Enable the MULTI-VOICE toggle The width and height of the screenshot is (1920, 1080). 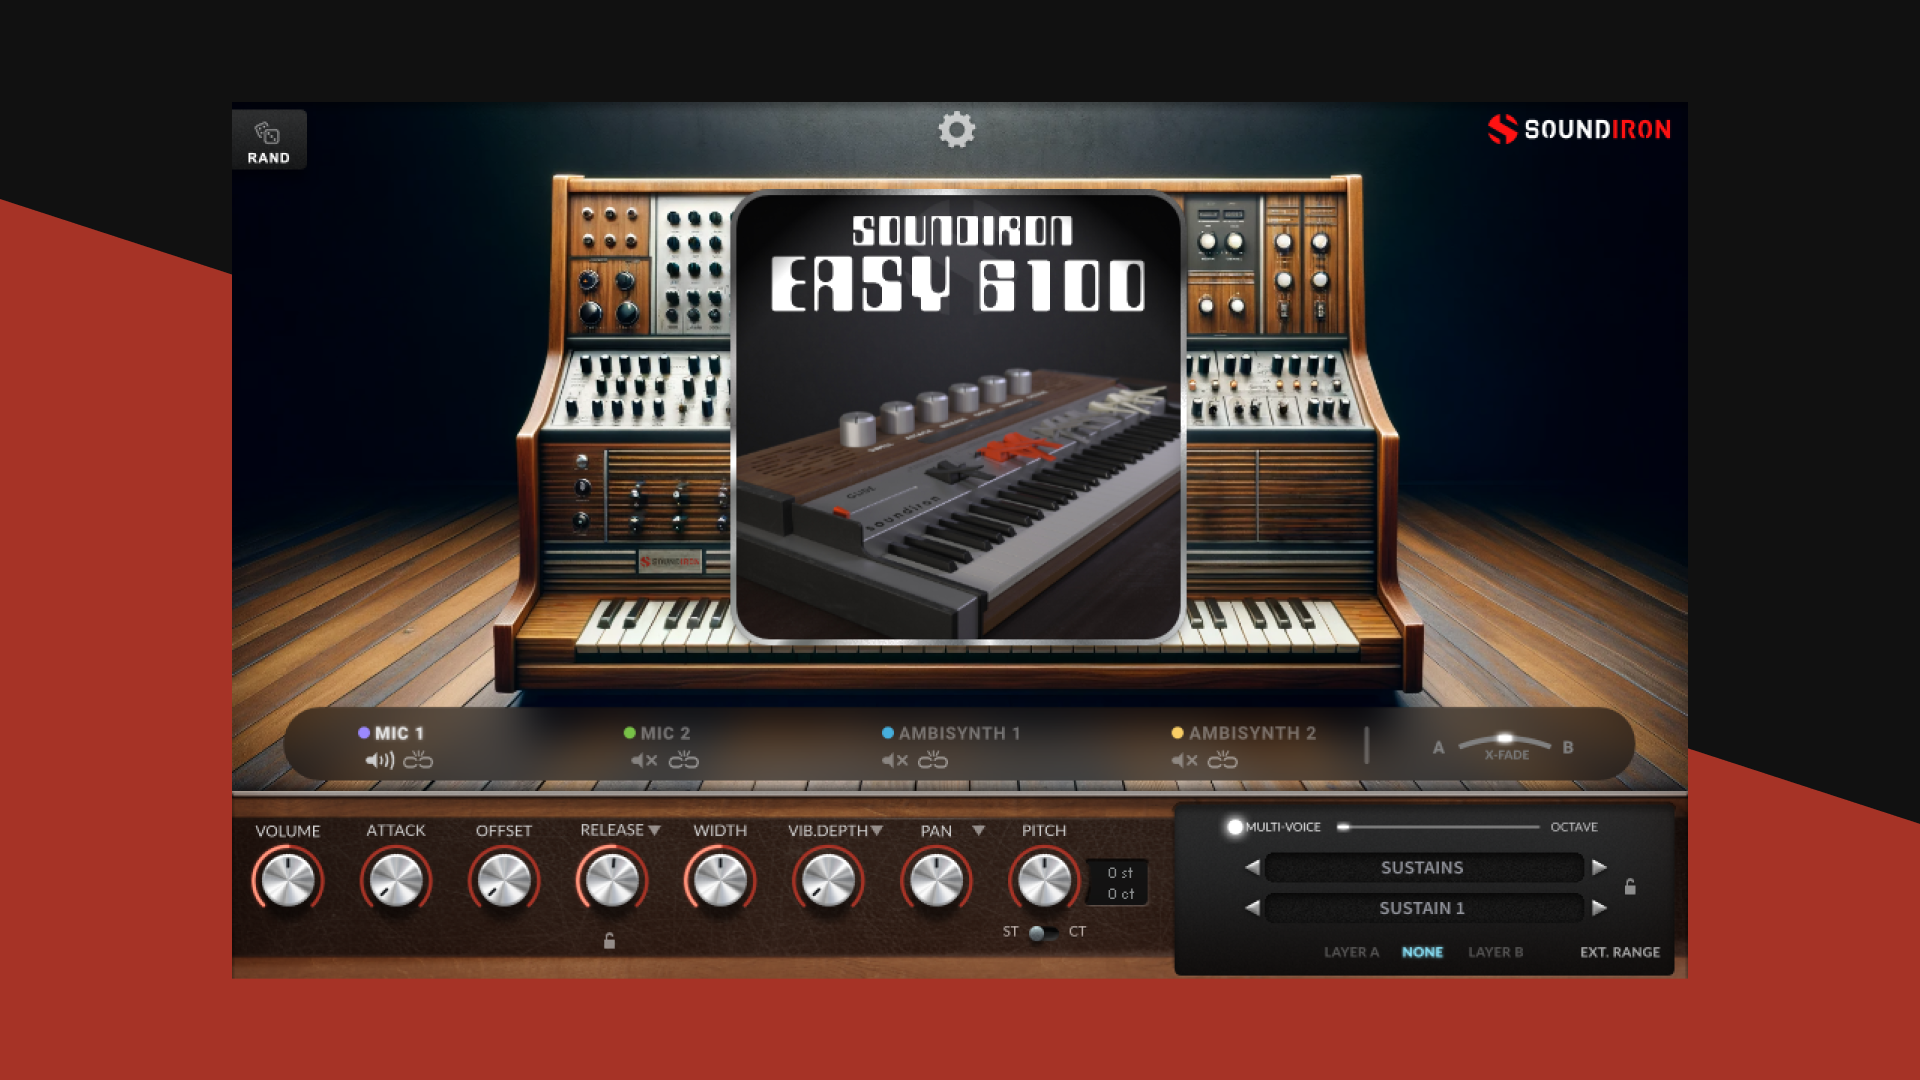pyautogui.click(x=1236, y=827)
